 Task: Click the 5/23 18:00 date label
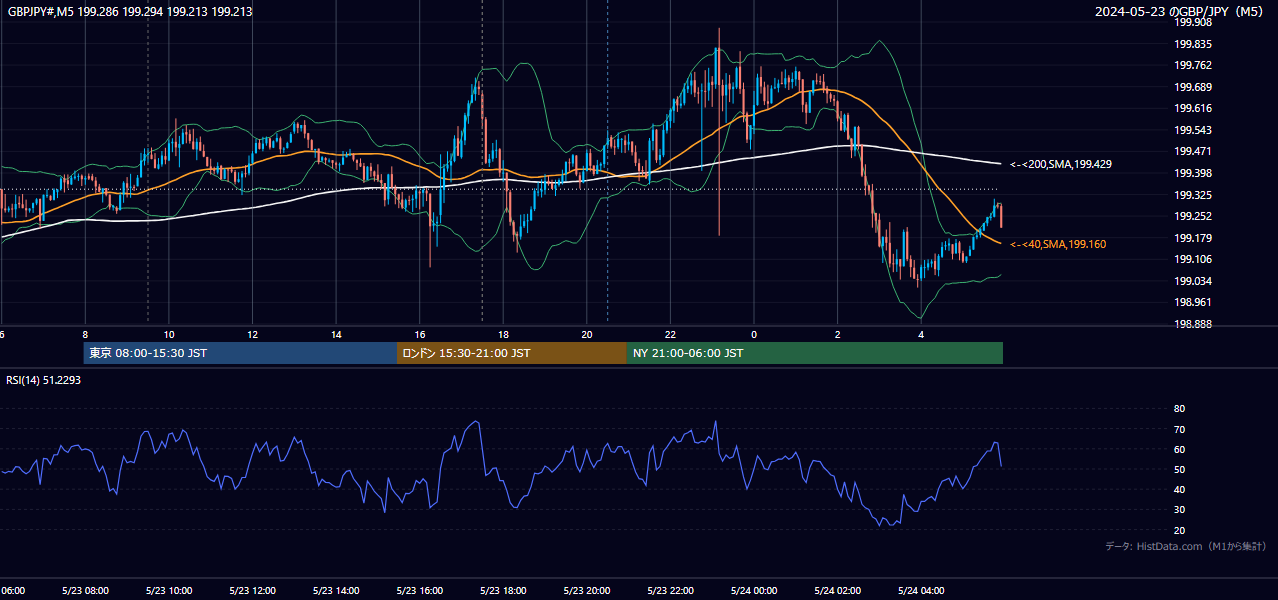pyautogui.click(x=503, y=590)
